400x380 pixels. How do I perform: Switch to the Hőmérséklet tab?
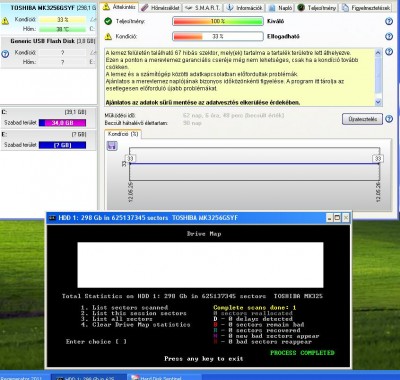160,7
